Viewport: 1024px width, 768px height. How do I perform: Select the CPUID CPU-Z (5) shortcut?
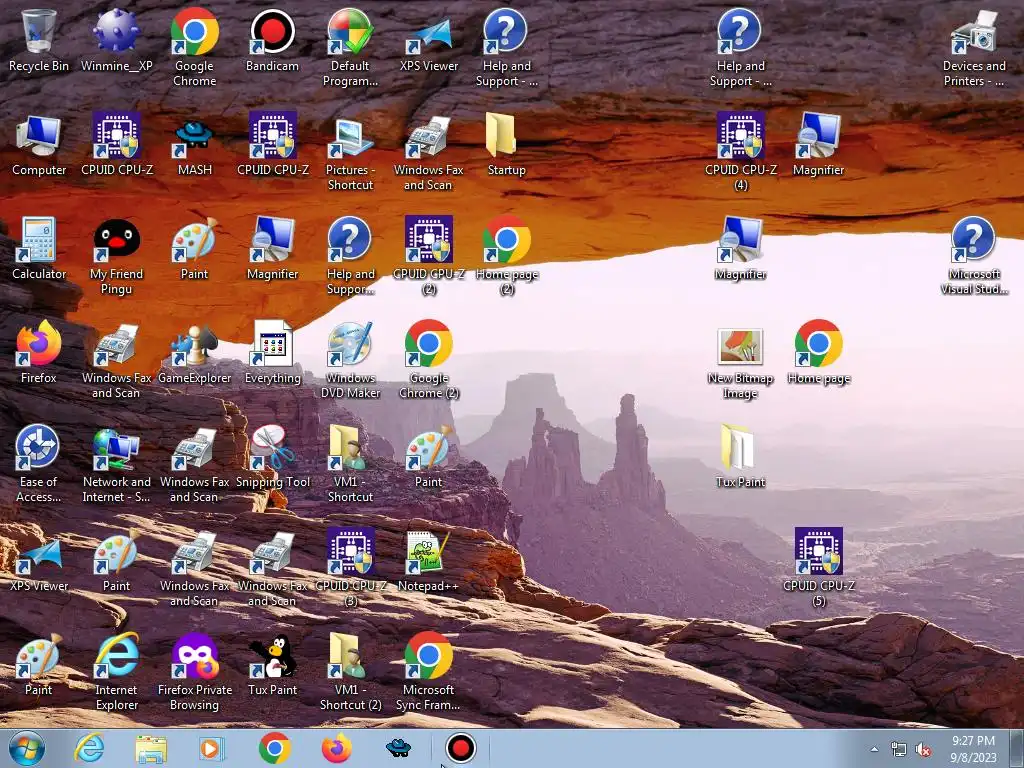click(x=818, y=568)
